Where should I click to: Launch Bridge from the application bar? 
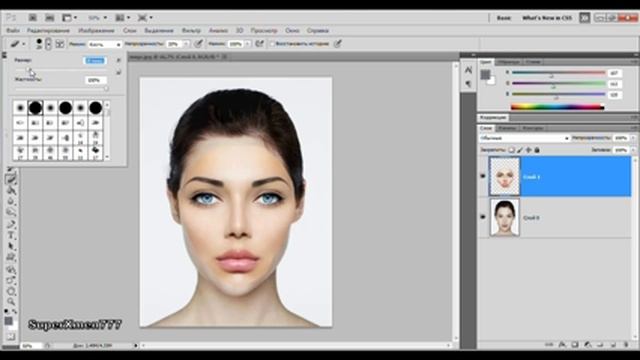tap(32, 18)
